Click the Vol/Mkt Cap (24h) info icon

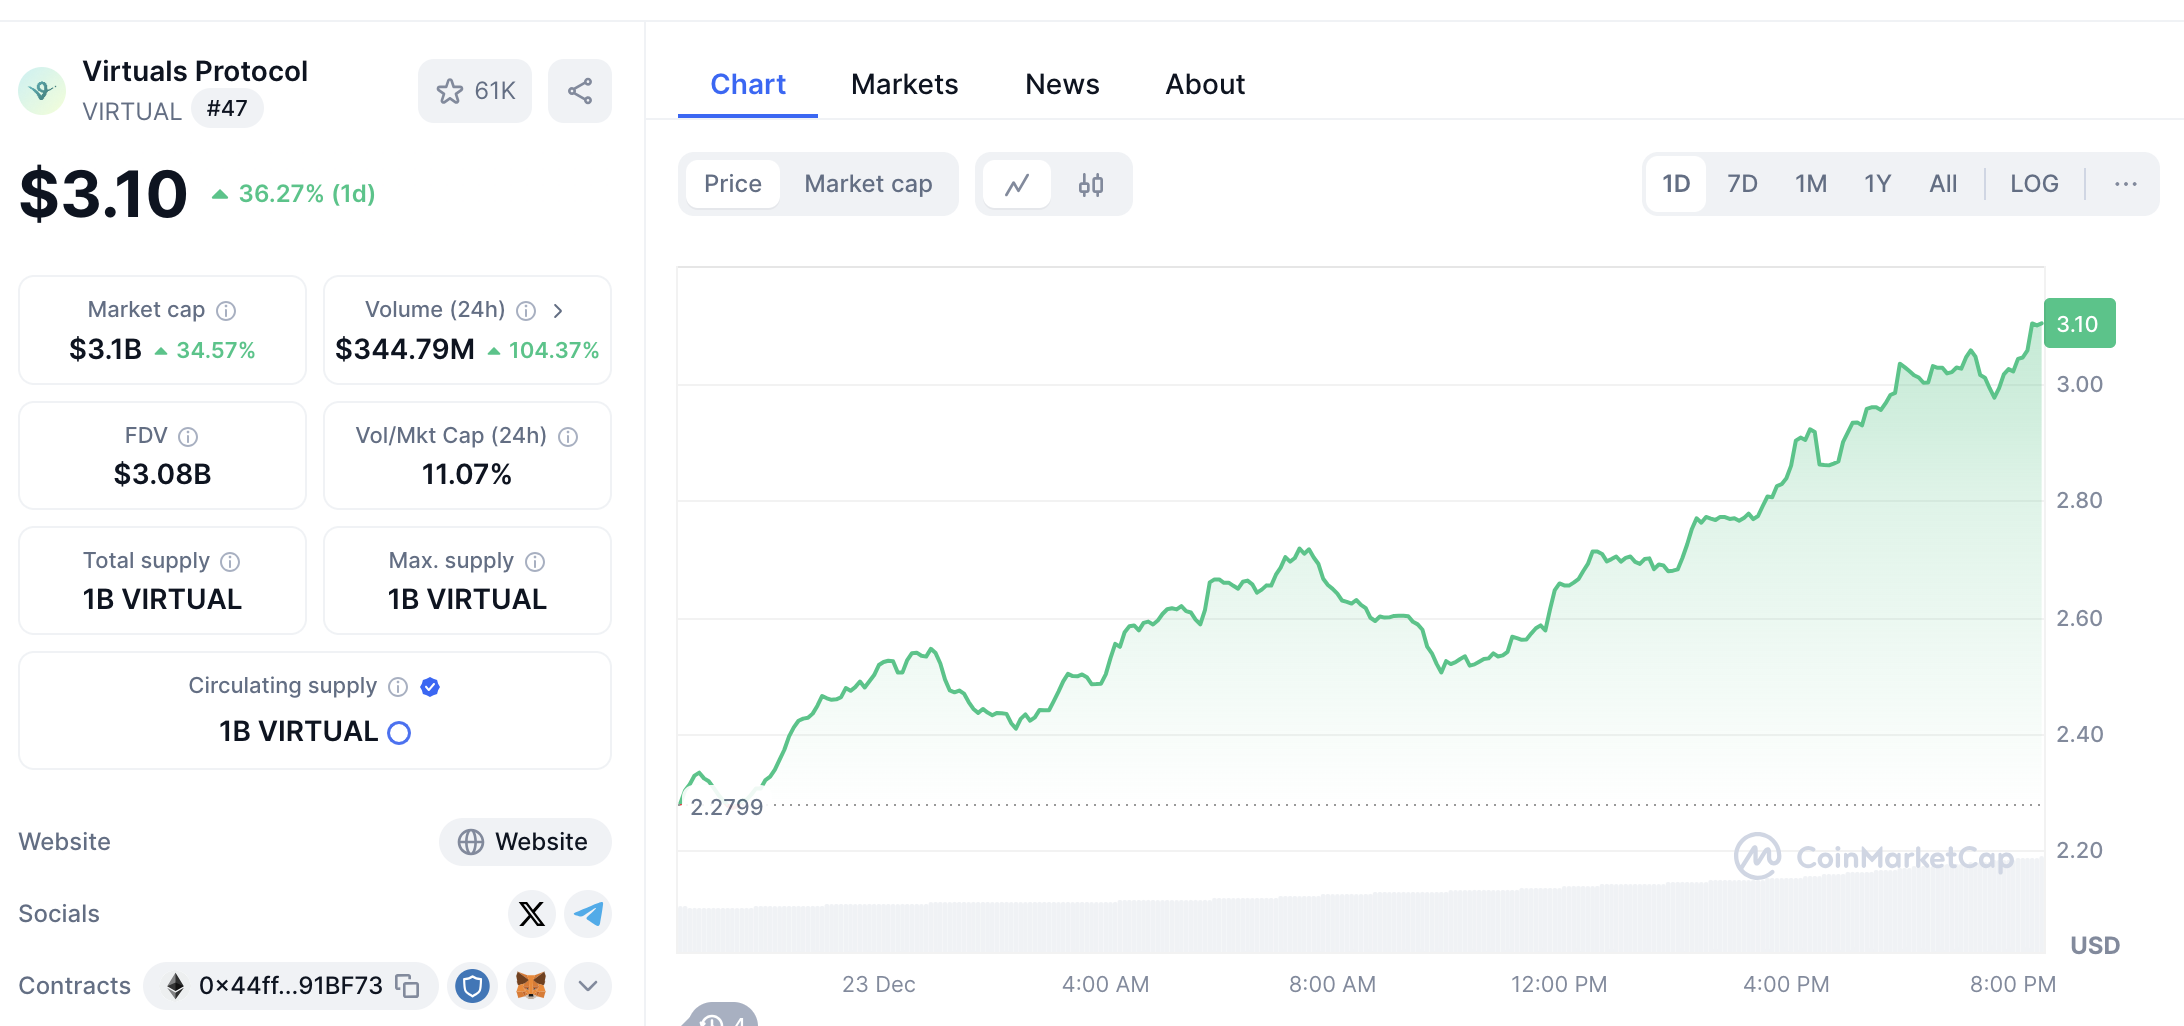pyautogui.click(x=568, y=437)
